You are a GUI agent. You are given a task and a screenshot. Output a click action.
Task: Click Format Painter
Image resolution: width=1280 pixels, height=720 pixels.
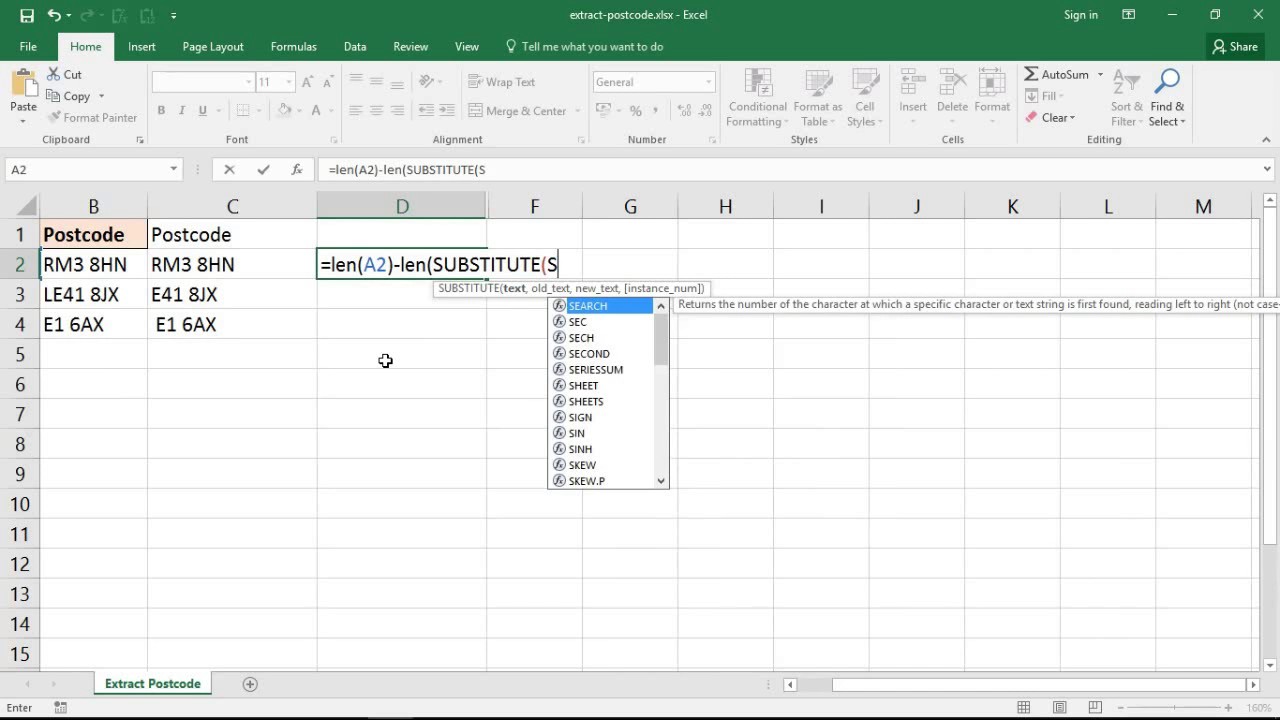(x=91, y=118)
